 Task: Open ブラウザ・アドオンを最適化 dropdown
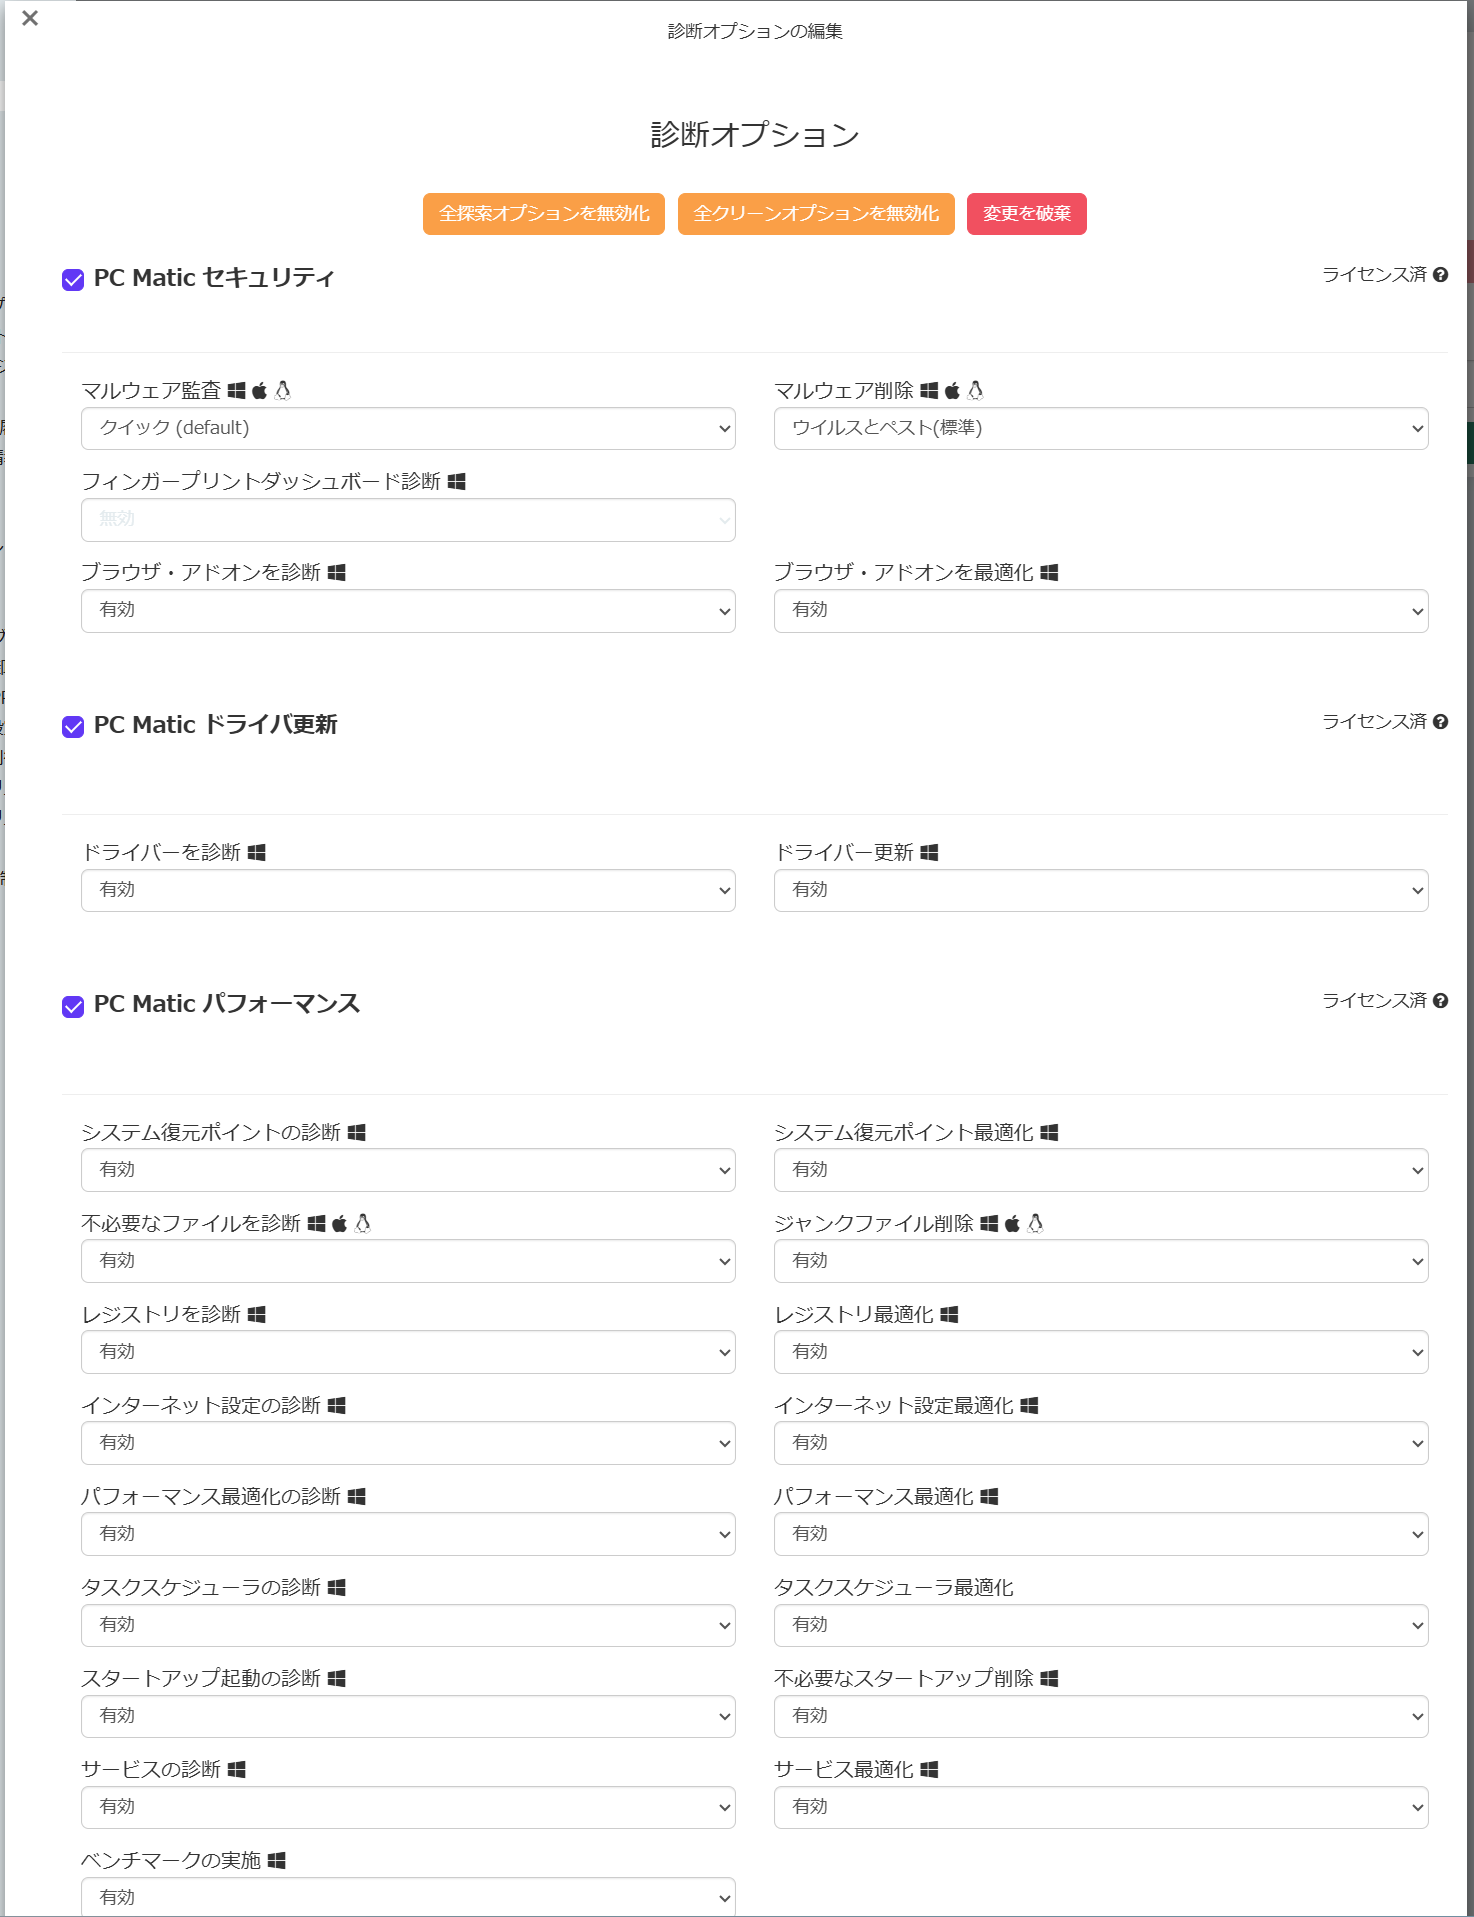[x=1101, y=611]
